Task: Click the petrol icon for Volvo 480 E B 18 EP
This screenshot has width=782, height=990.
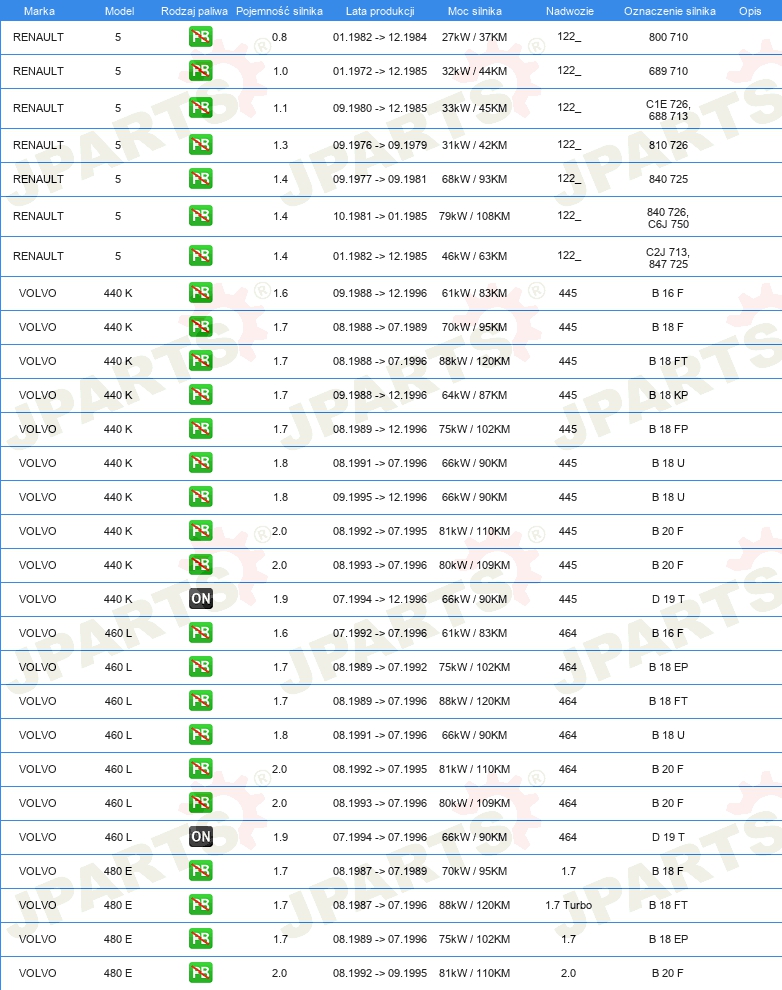Action: (x=201, y=939)
